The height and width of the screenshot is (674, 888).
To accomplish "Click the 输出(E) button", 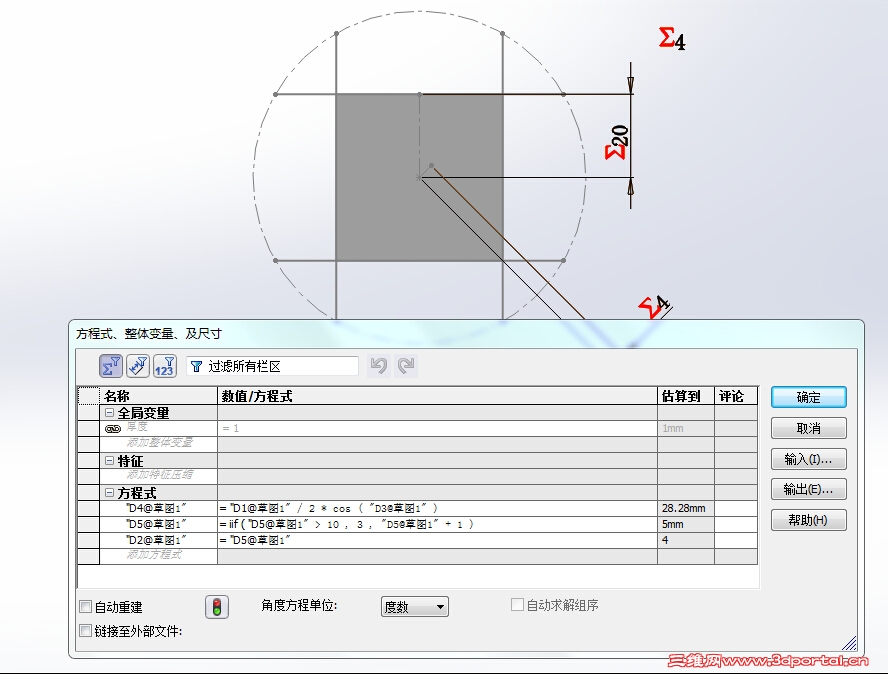I will point(808,490).
